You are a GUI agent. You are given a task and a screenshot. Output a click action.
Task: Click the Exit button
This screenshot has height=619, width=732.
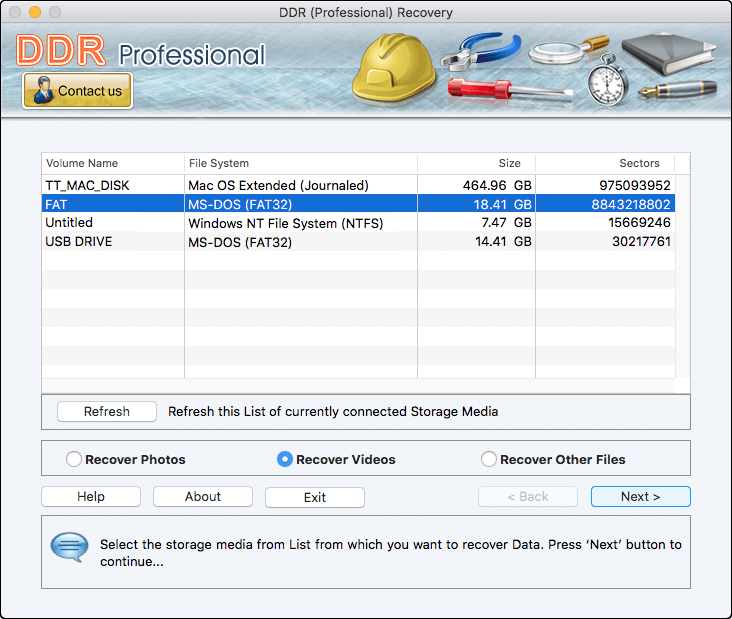pos(315,497)
